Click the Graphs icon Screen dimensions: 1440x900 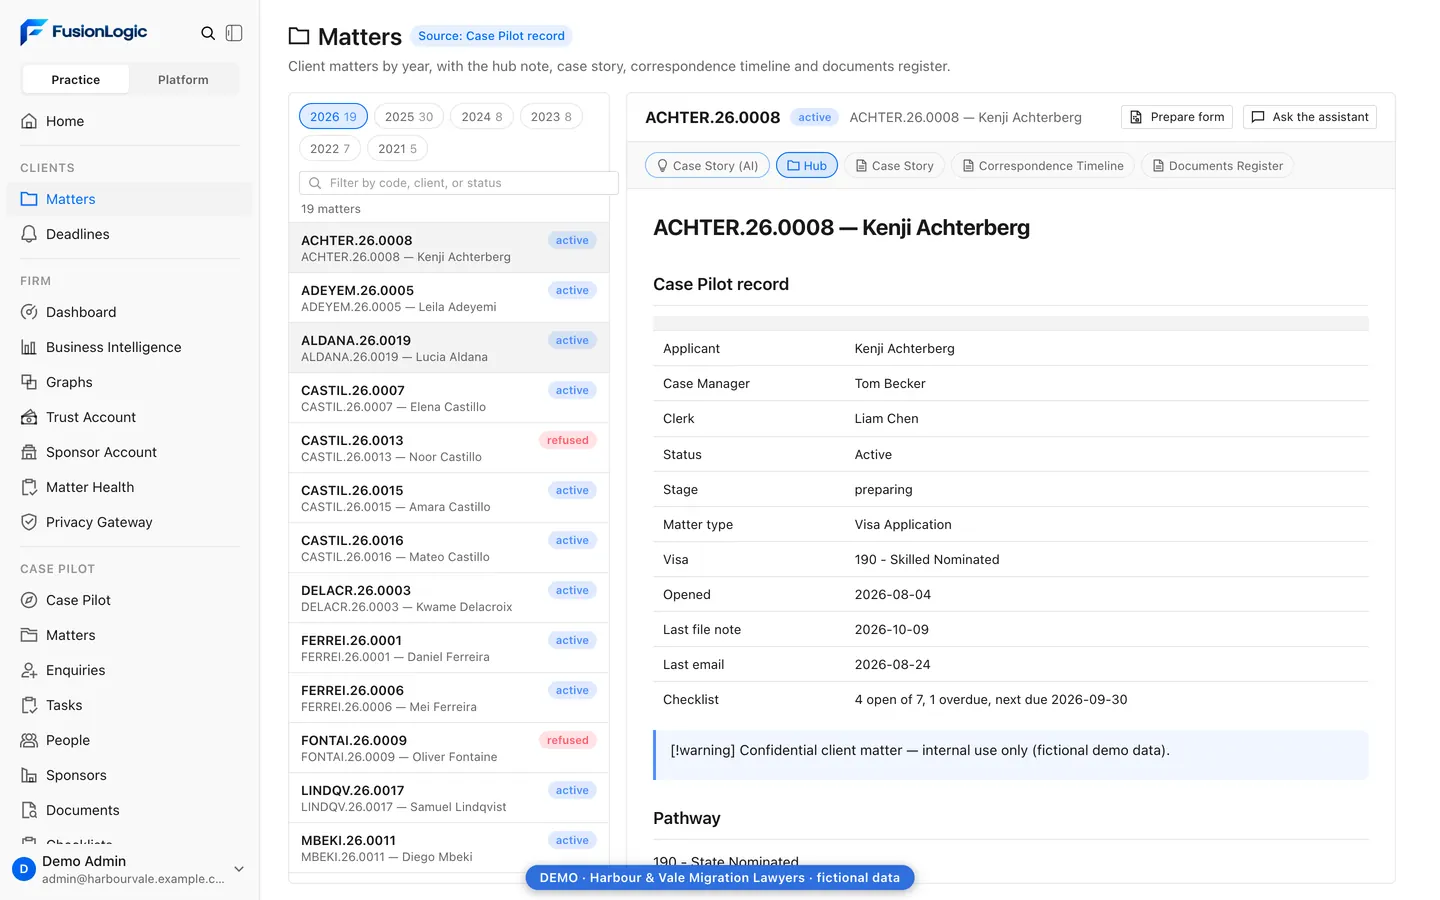(x=29, y=382)
